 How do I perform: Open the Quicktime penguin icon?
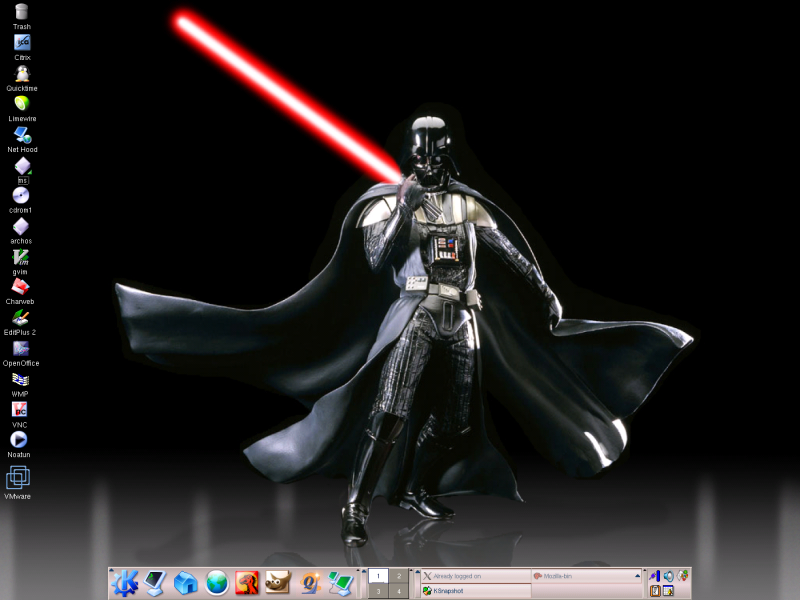click(x=21, y=73)
